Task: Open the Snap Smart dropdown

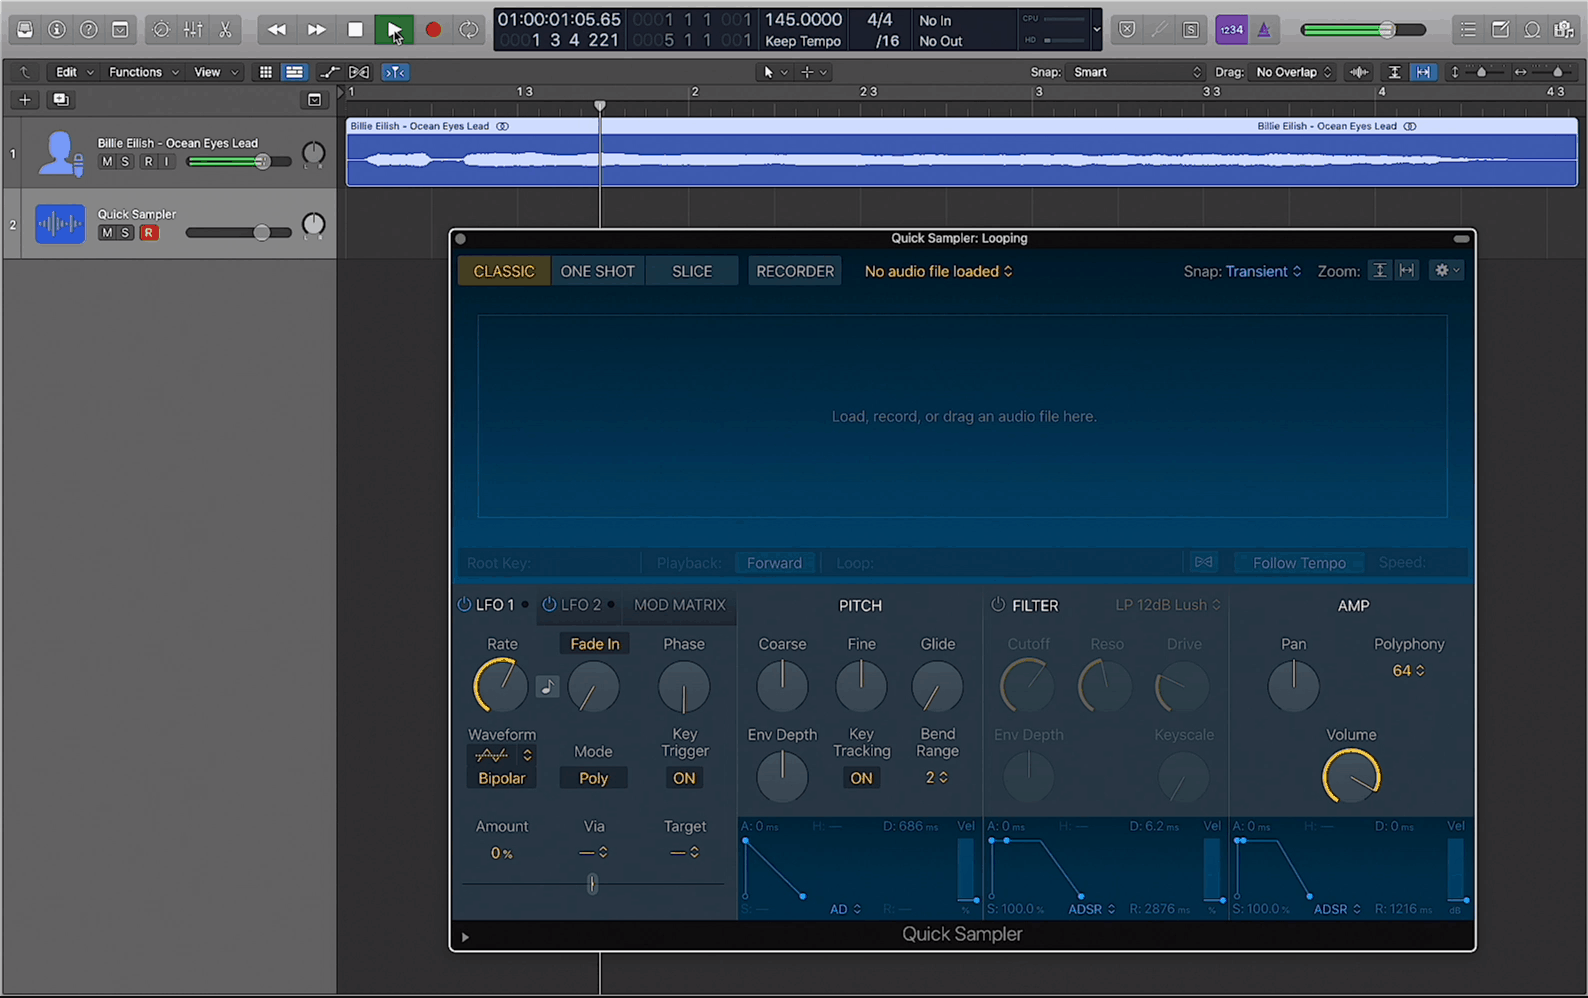Action: click(1136, 72)
